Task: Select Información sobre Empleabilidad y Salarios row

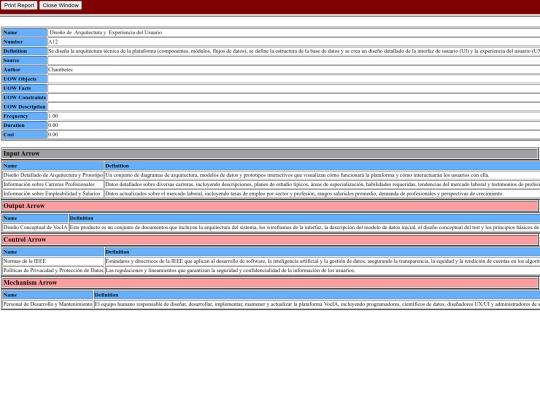Action: pyautogui.click(x=271, y=194)
